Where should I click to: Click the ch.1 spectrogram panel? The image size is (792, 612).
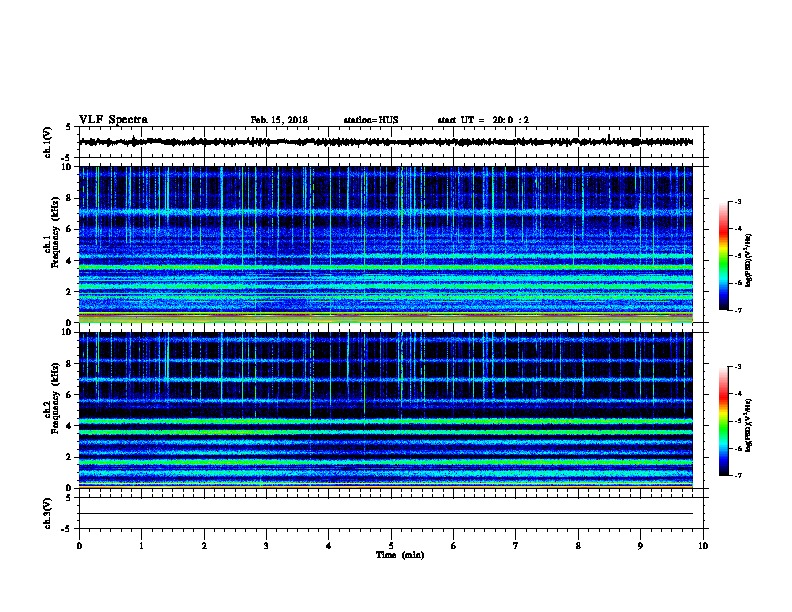(386, 244)
